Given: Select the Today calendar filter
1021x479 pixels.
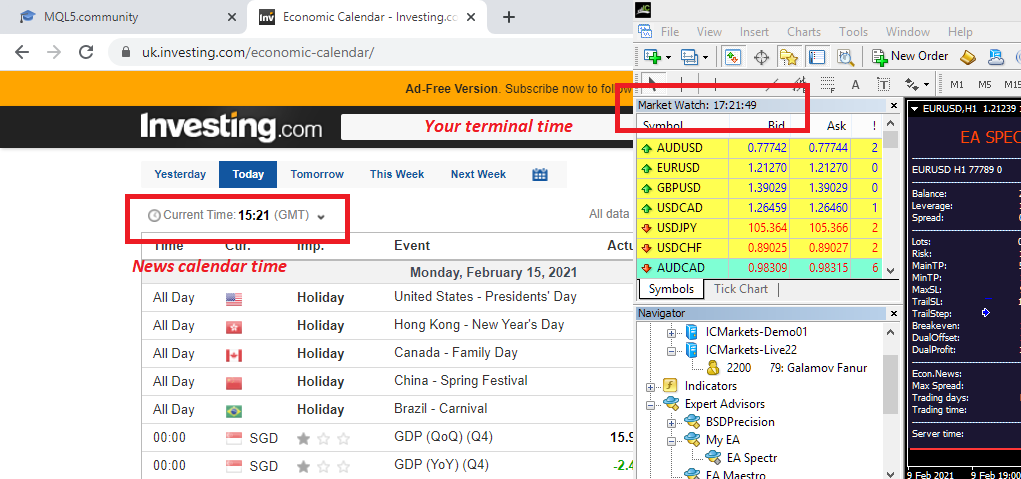Looking at the screenshot, I should tap(248, 174).
